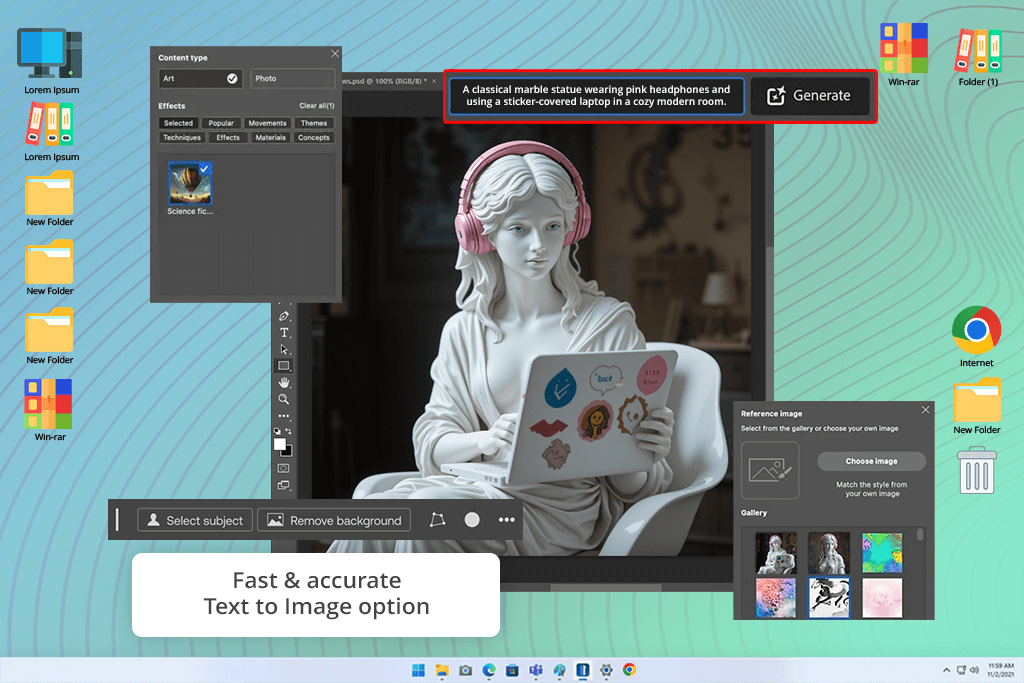Show hidden icons in system tray
This screenshot has height=683, width=1024.
[x=946, y=669]
